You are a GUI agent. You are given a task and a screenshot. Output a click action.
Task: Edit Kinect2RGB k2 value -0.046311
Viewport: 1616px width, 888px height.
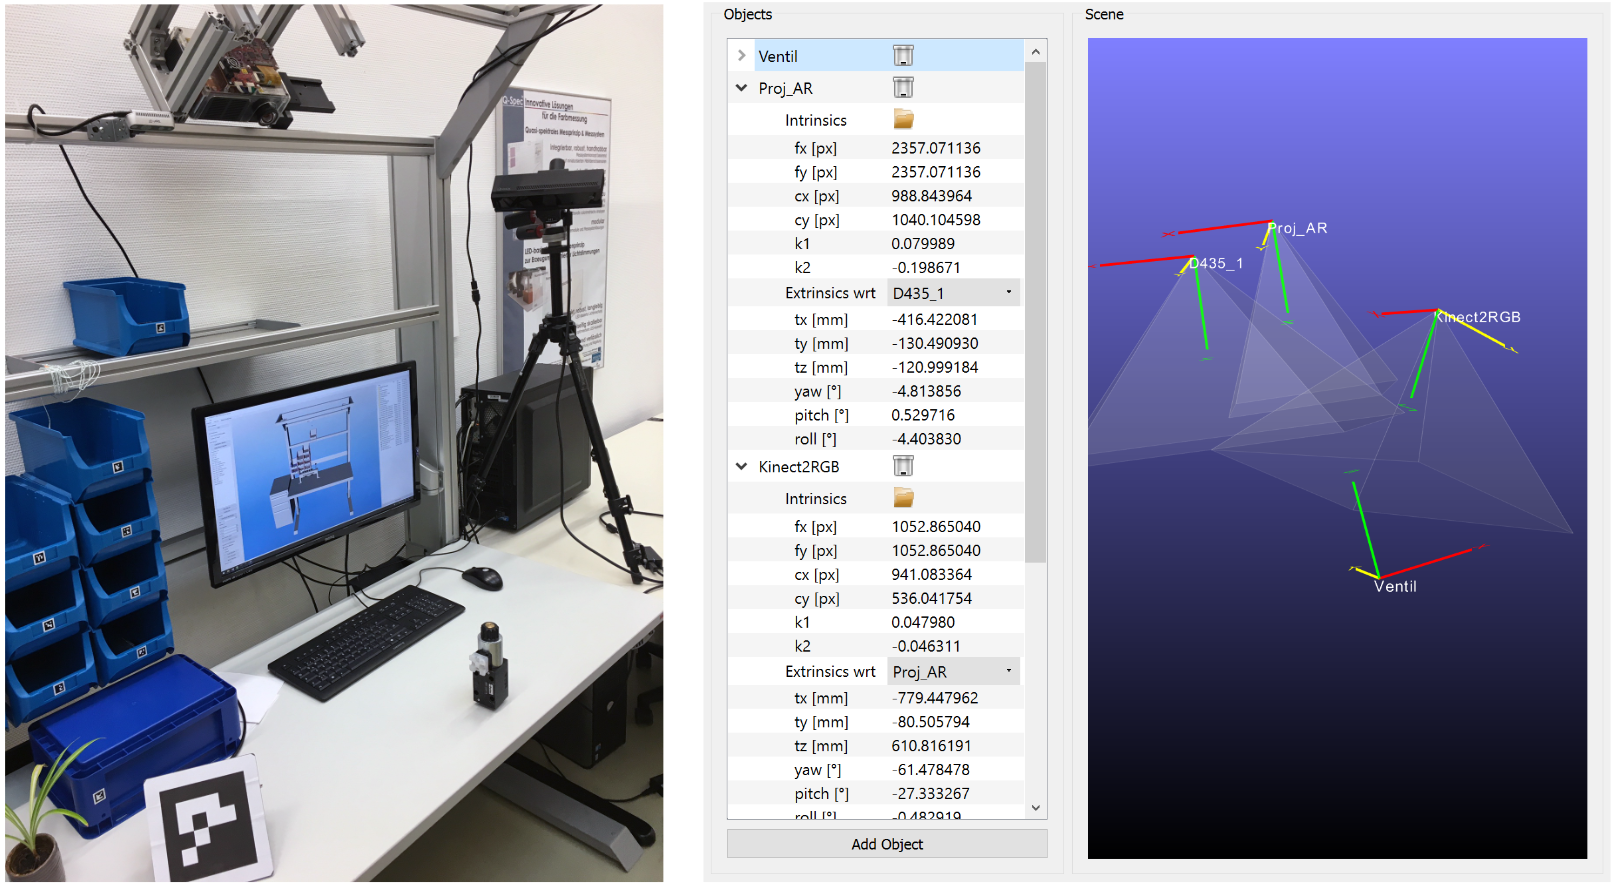point(926,647)
